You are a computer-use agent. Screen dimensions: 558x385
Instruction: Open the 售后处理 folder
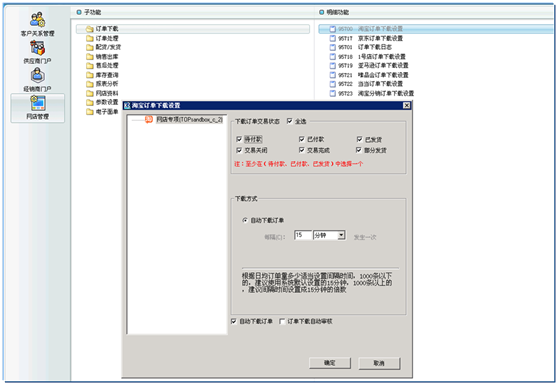coord(102,65)
